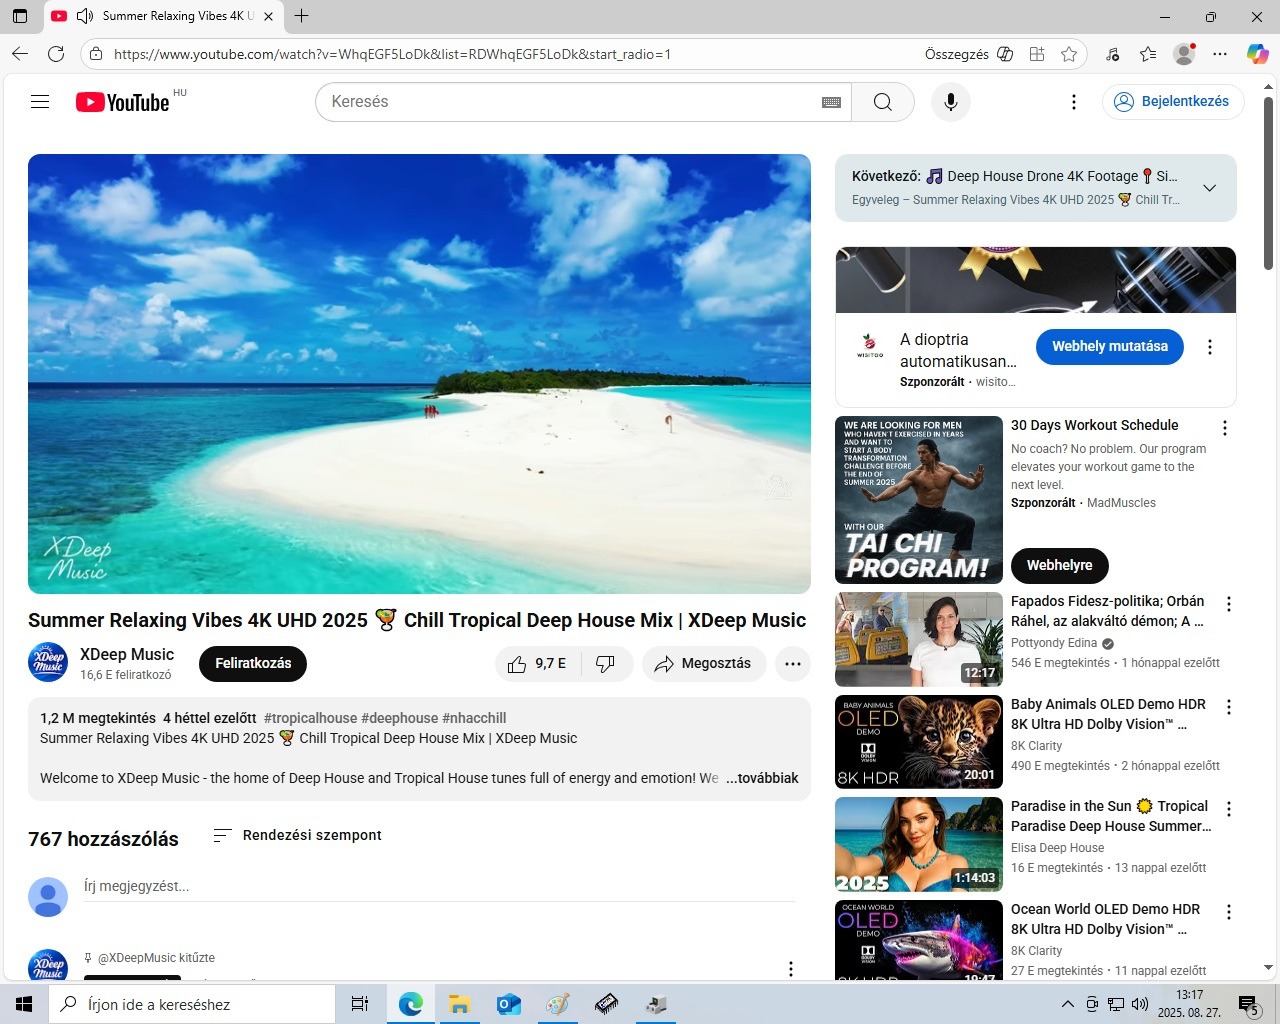The width and height of the screenshot is (1280, 1024).
Task: Open the Pottyondy Edina channel link
Action: [x=1054, y=643]
